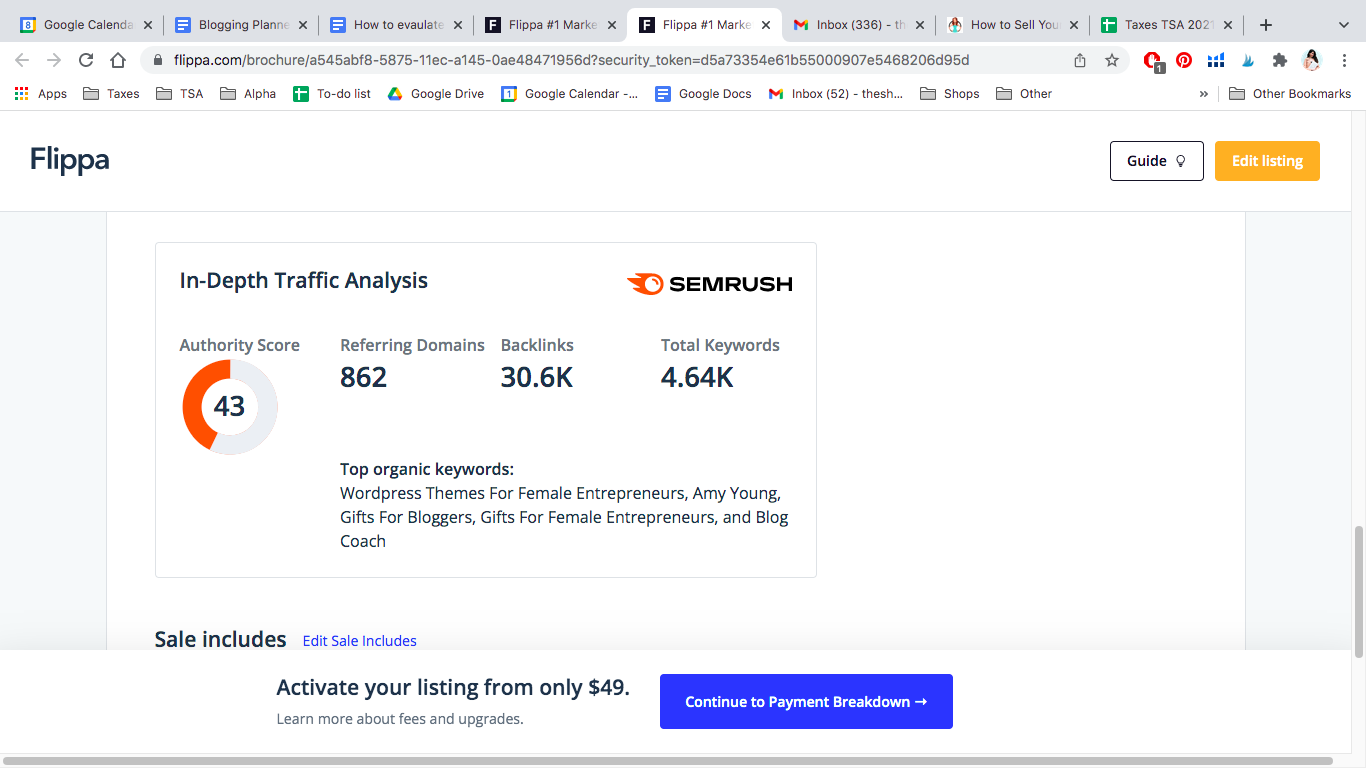Screen dimensions: 1366x768
Task: Open the Google Calendar bookmark
Action: (x=570, y=94)
